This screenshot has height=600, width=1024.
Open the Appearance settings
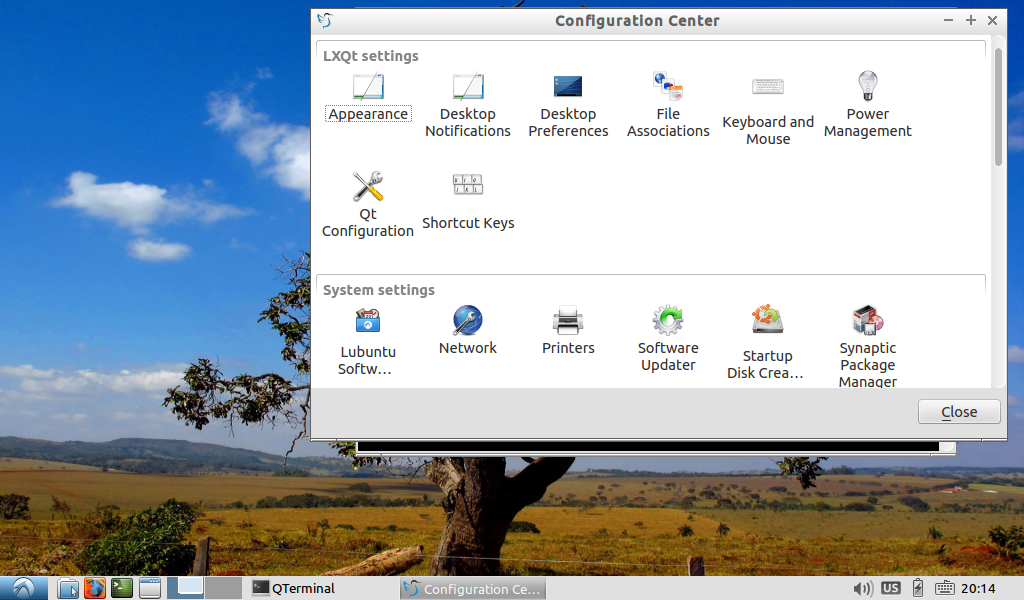pos(368,97)
